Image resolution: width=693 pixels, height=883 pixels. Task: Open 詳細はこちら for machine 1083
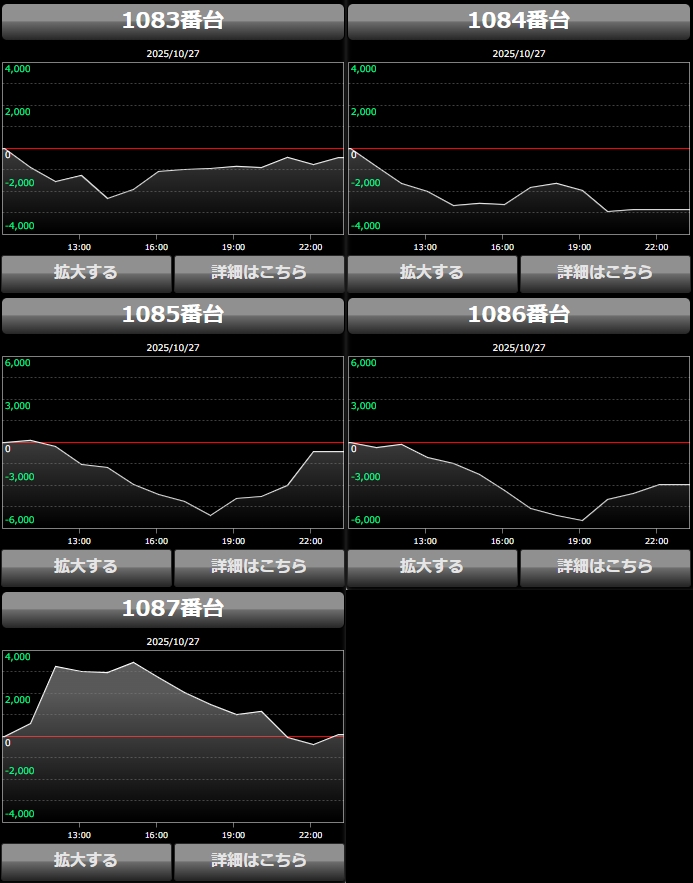pos(259,272)
